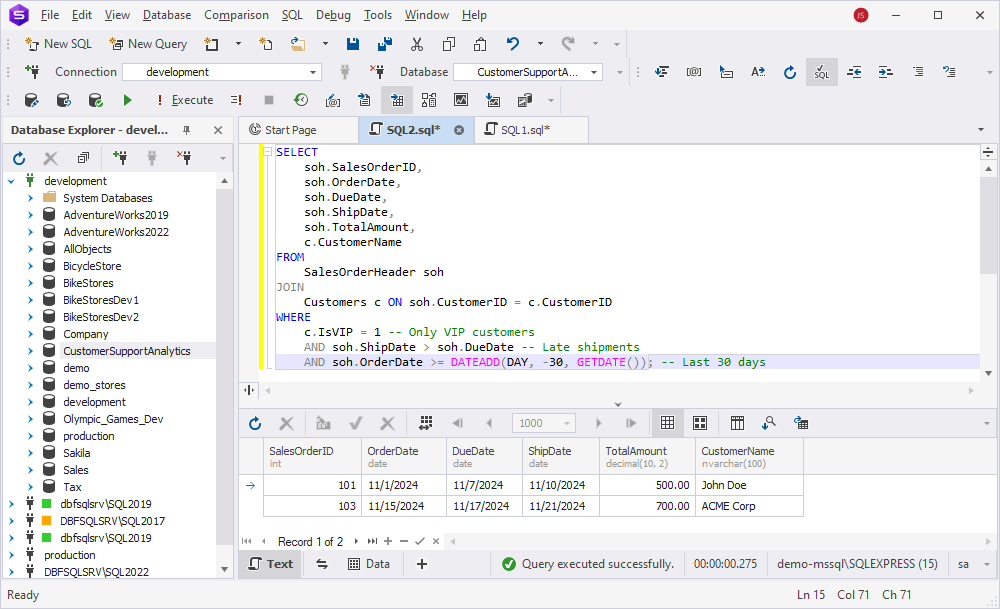Viewport: 1000px width, 609px height.
Task: Click the Refresh object information toolbar icon
Action: 790,72
